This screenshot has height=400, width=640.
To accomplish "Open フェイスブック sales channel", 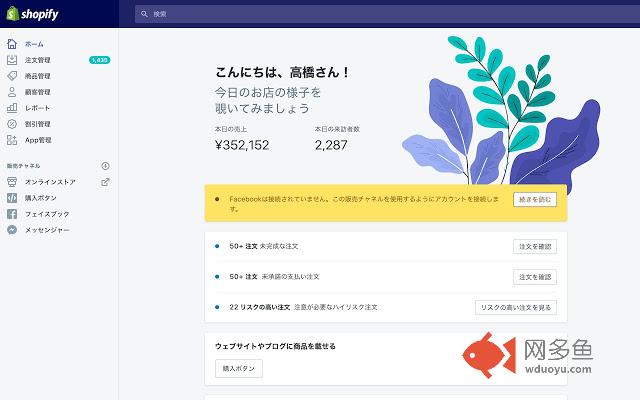I will [x=47, y=214].
